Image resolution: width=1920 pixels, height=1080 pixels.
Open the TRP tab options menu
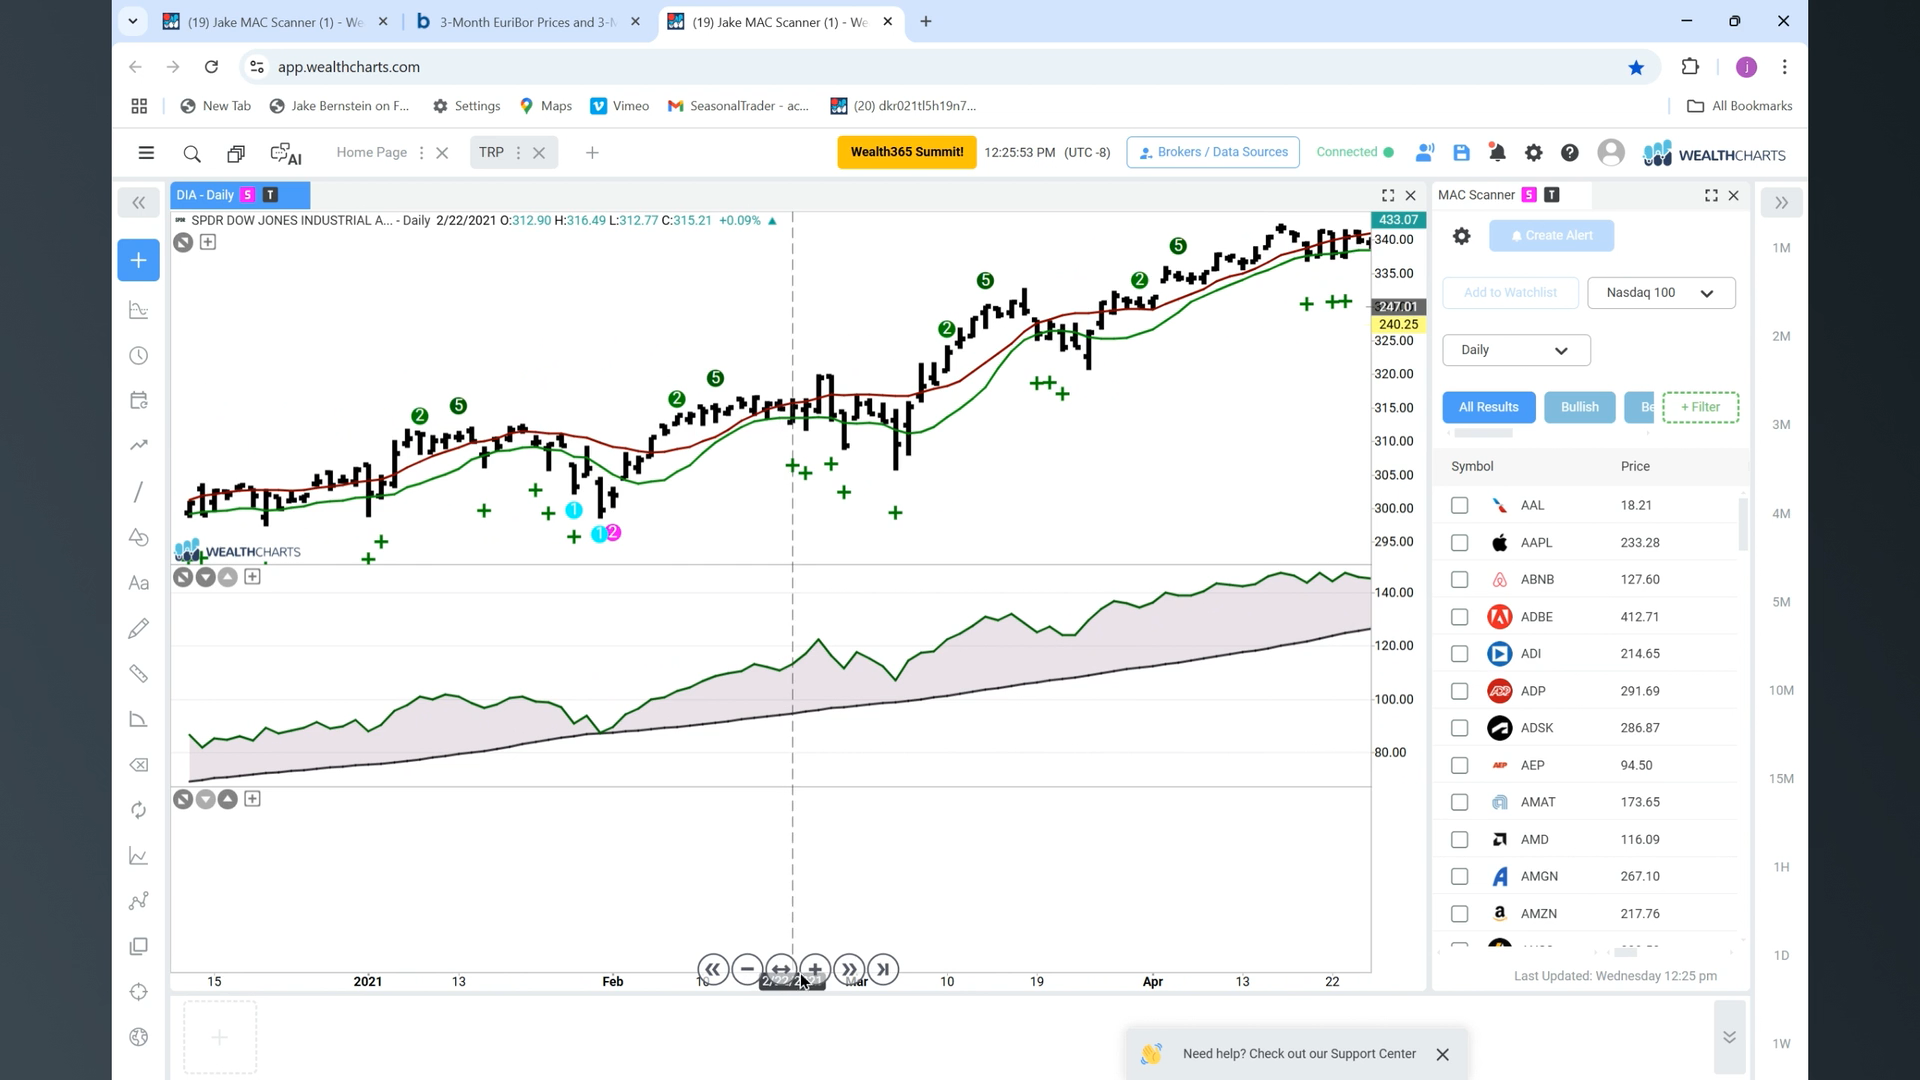518,153
